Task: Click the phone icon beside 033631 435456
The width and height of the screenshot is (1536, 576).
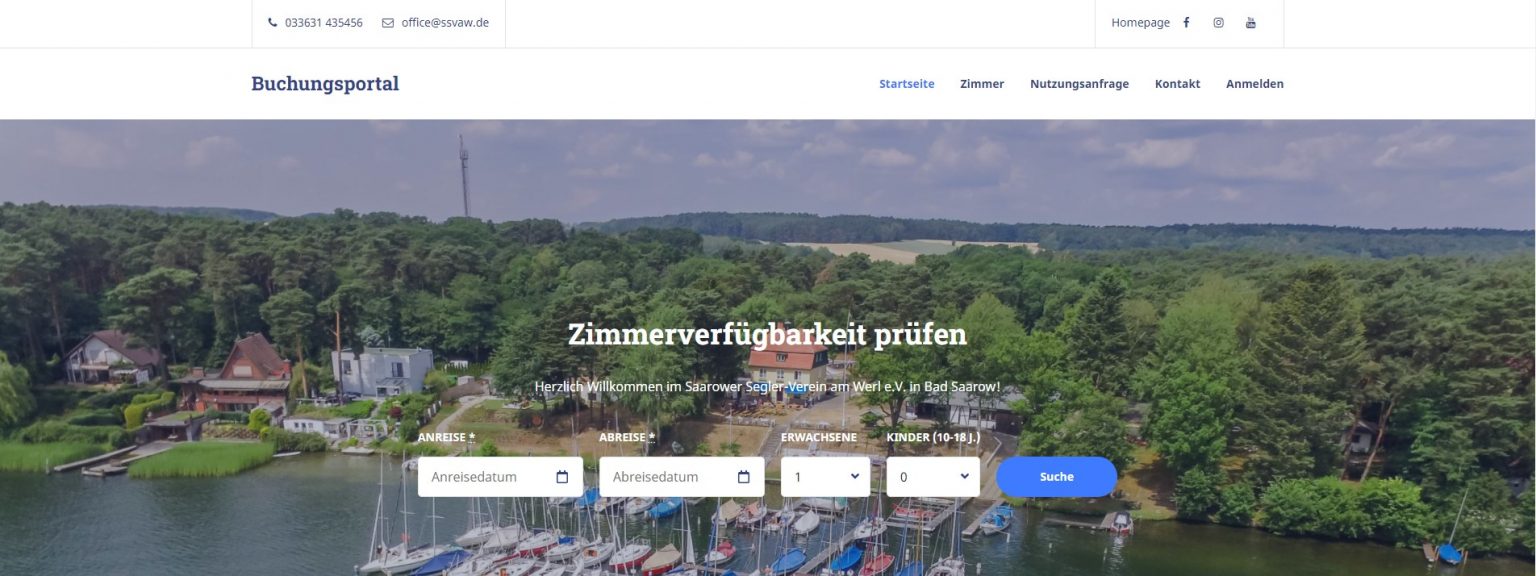Action: click(273, 23)
